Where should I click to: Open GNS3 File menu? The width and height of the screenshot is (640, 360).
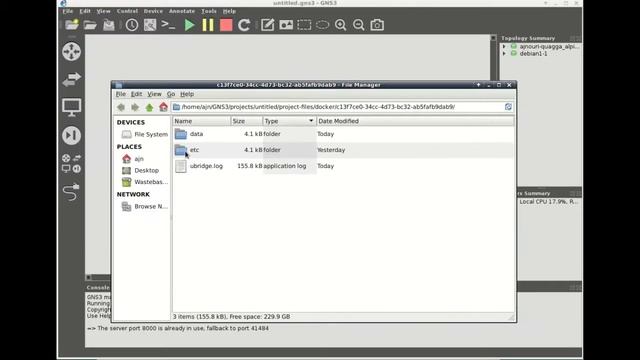[68, 11]
